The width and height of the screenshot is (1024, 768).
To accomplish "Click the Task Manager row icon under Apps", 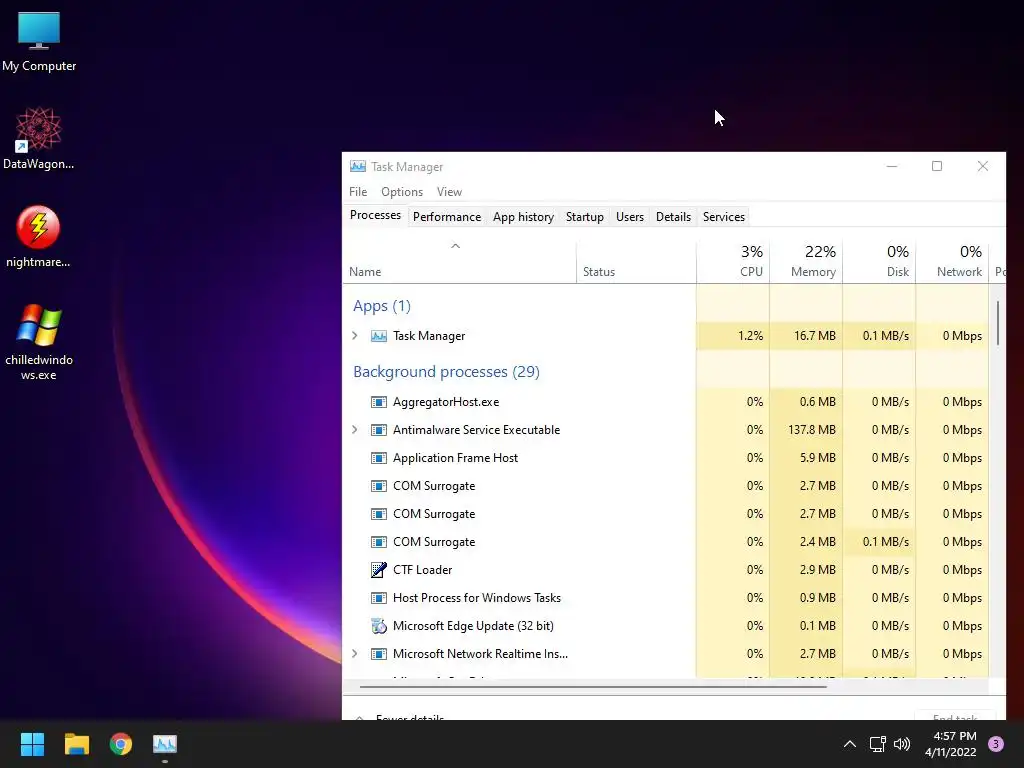I will (x=379, y=336).
